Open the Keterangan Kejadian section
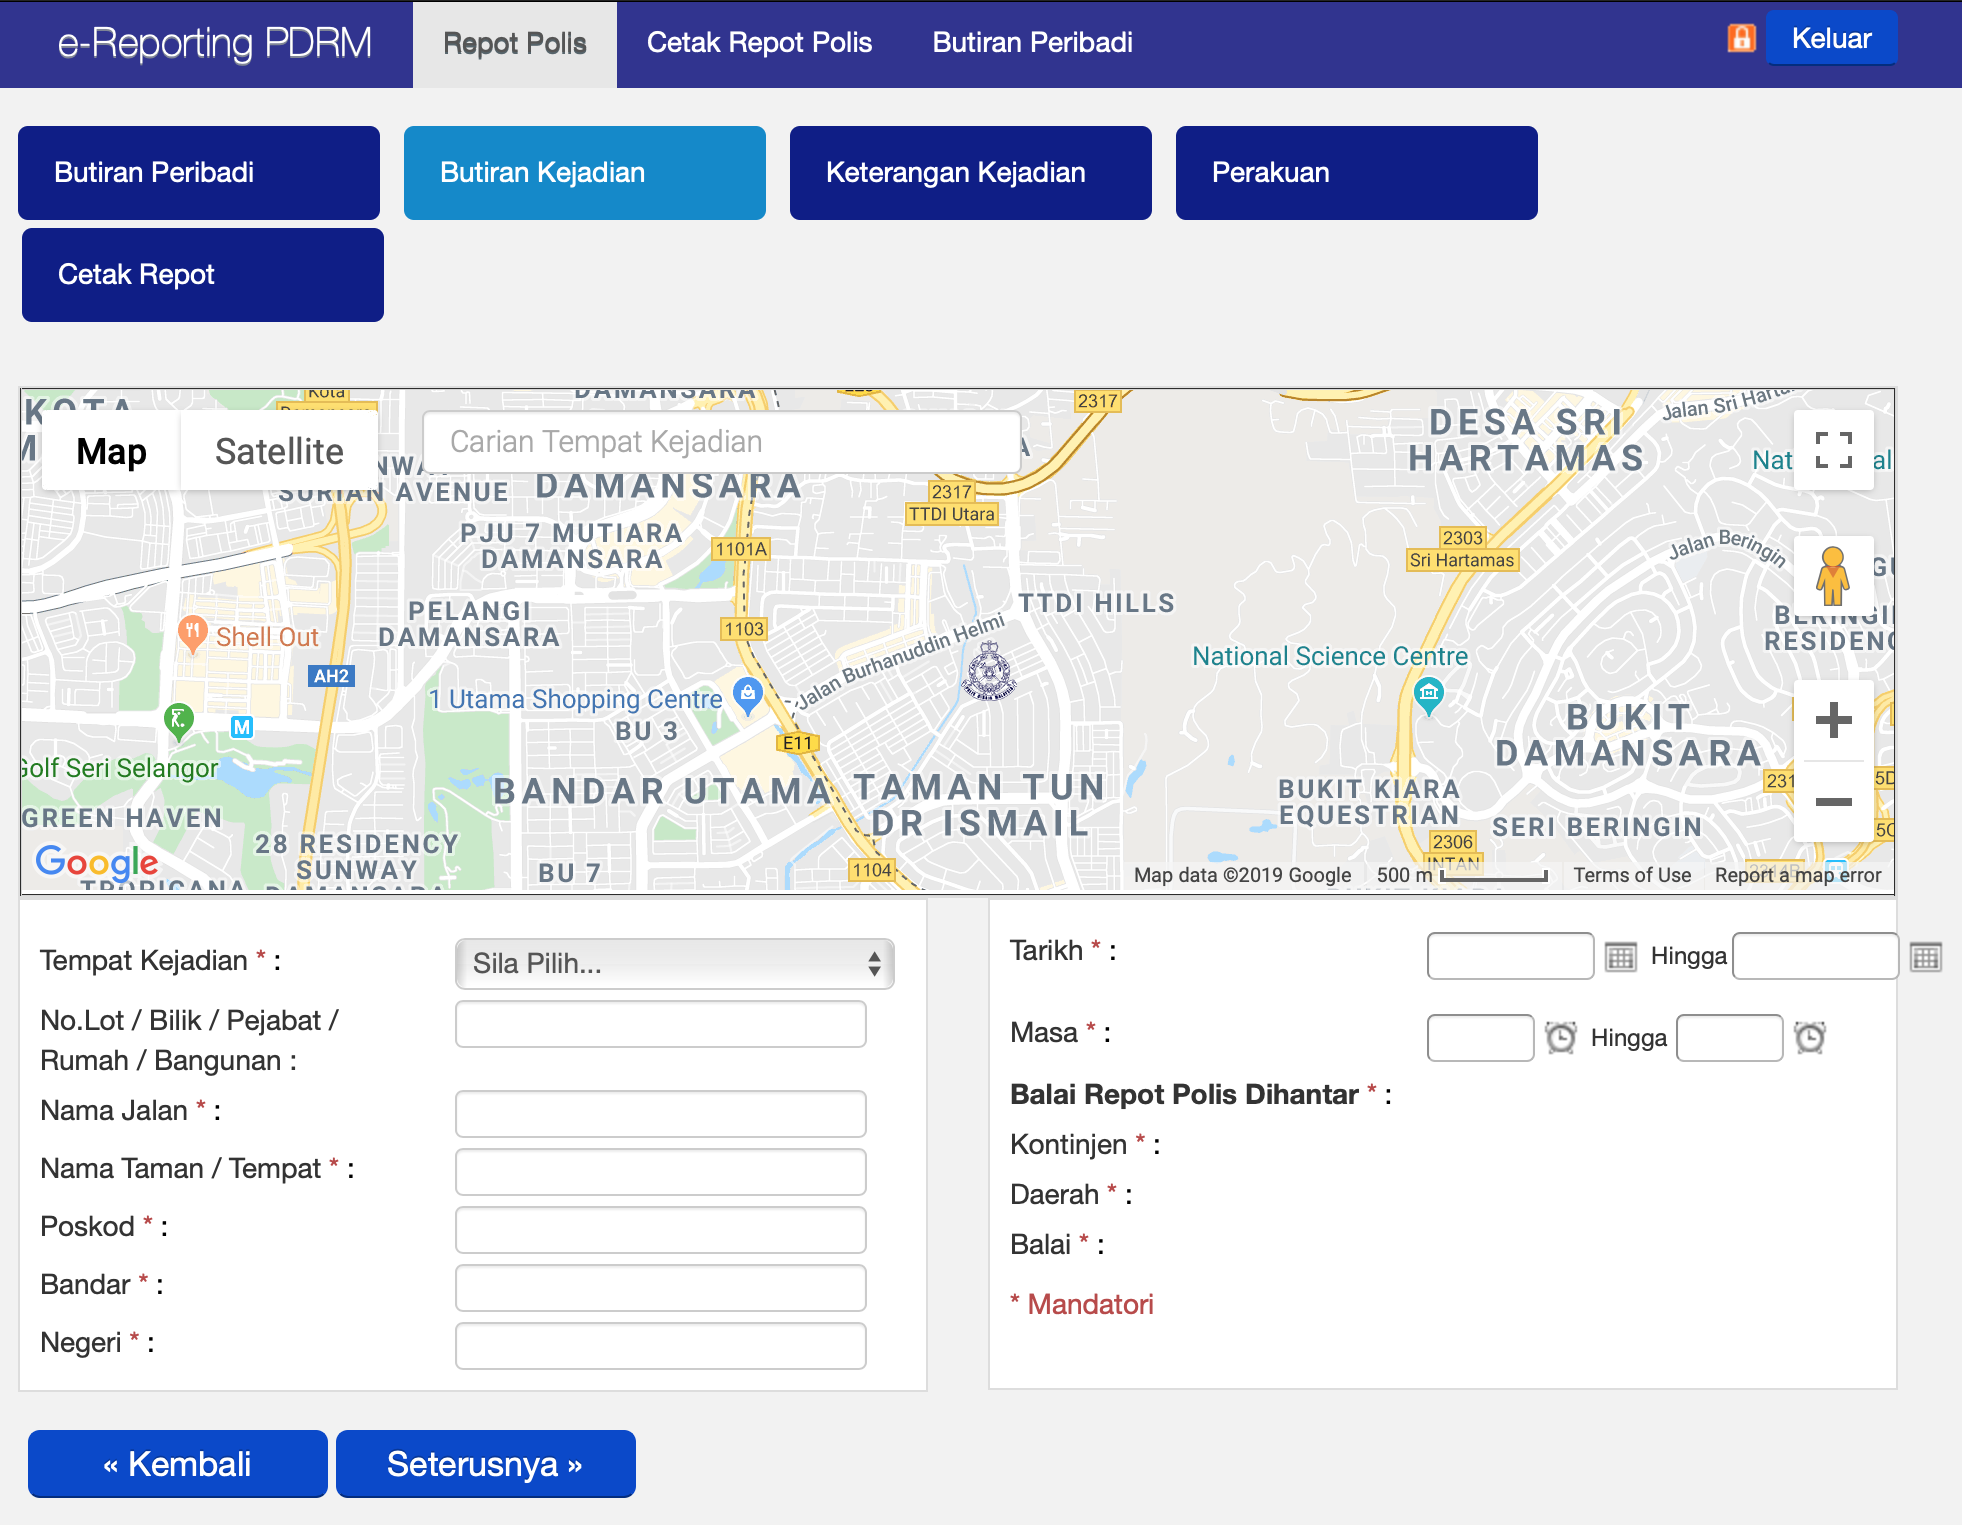The image size is (1962, 1525). 969,172
